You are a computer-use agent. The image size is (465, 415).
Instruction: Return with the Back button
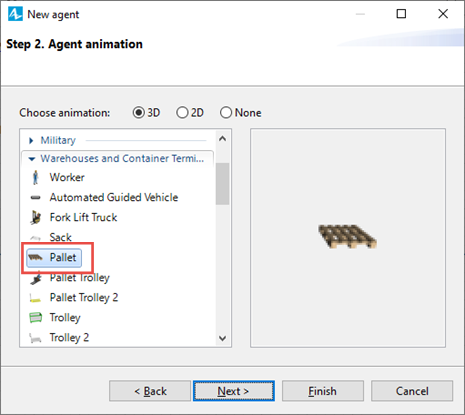click(150, 391)
